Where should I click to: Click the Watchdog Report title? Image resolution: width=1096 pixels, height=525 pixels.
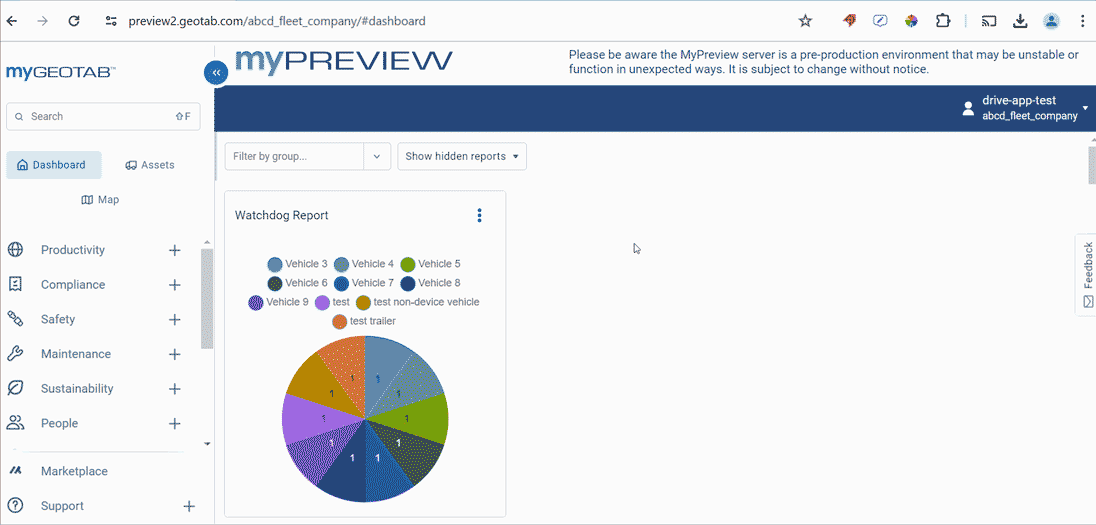(x=282, y=215)
